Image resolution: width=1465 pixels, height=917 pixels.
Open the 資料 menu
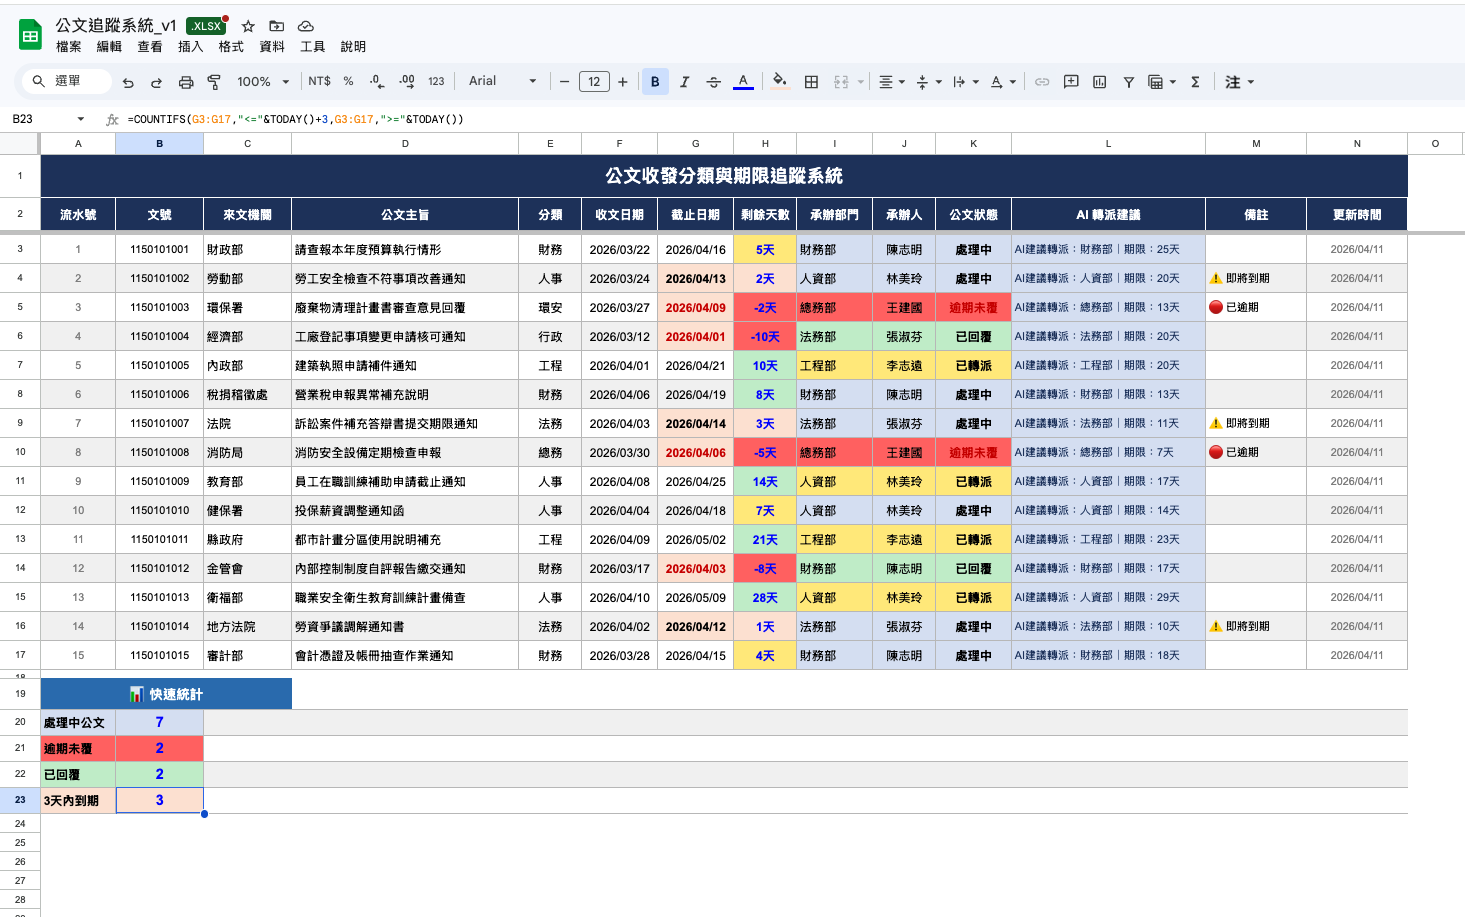click(x=272, y=47)
